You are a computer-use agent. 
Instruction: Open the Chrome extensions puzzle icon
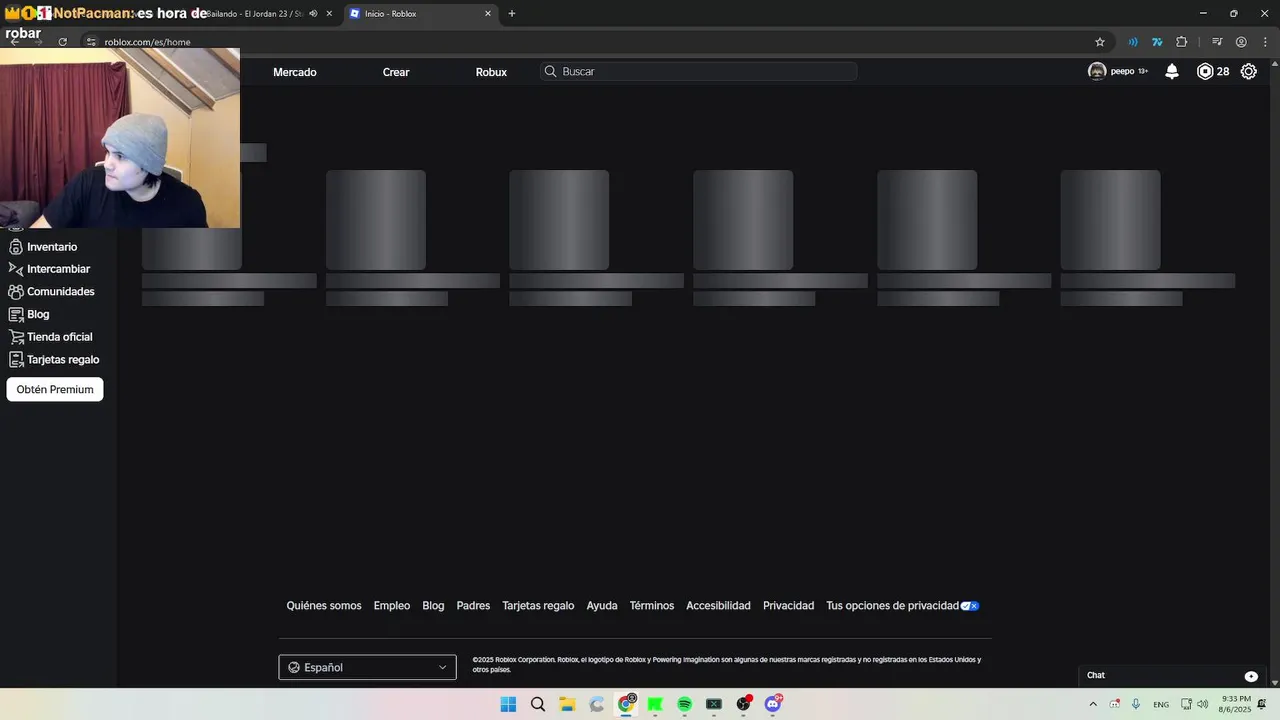pos(1182,42)
